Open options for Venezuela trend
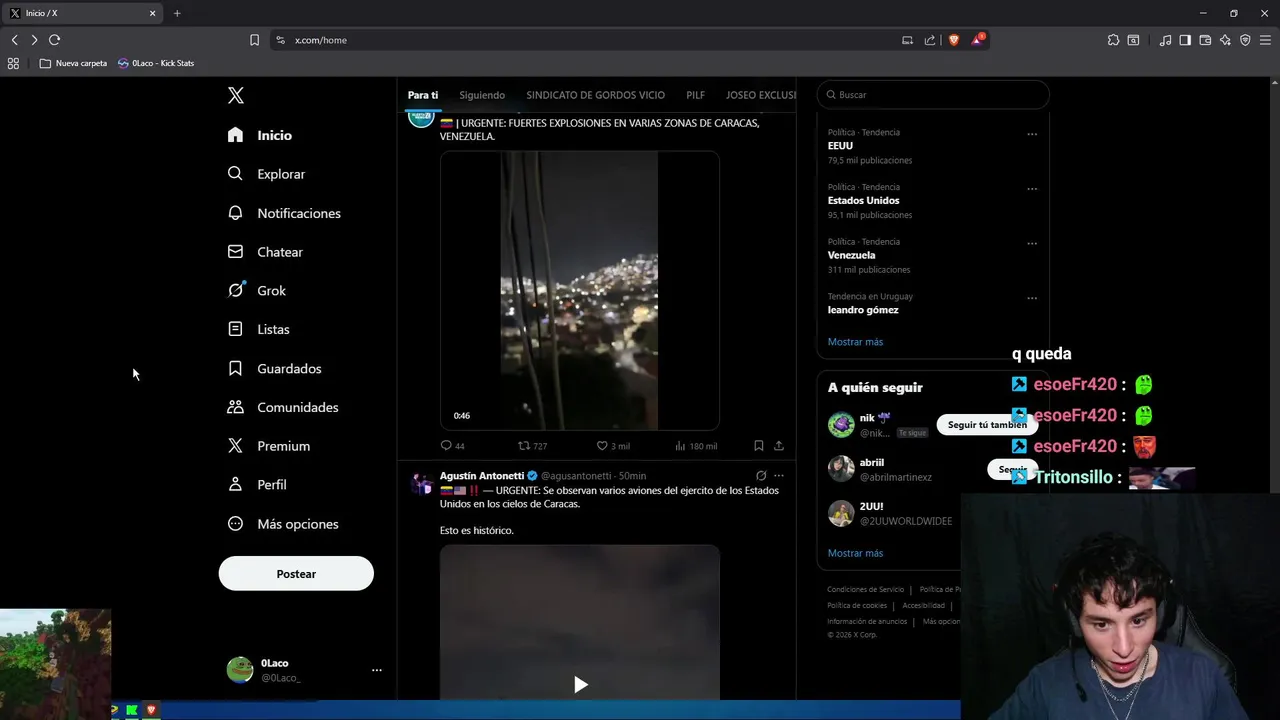 click(1032, 243)
